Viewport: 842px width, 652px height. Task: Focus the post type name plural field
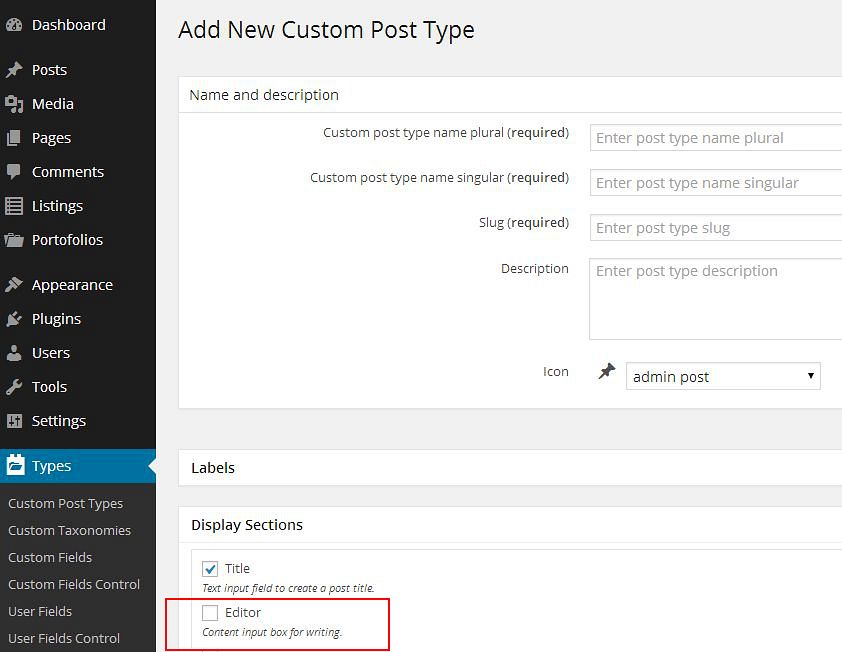coord(716,138)
